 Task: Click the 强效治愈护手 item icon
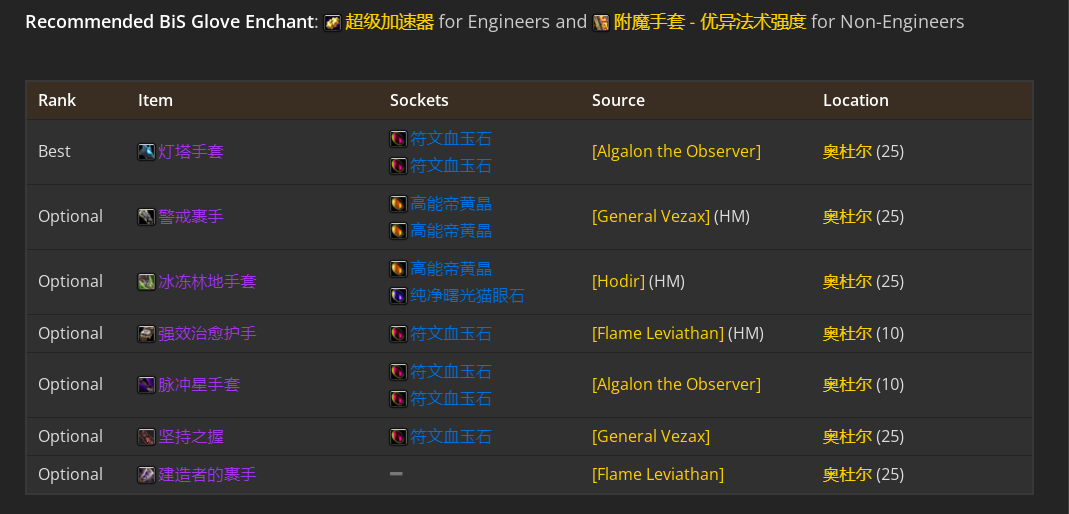(146, 333)
